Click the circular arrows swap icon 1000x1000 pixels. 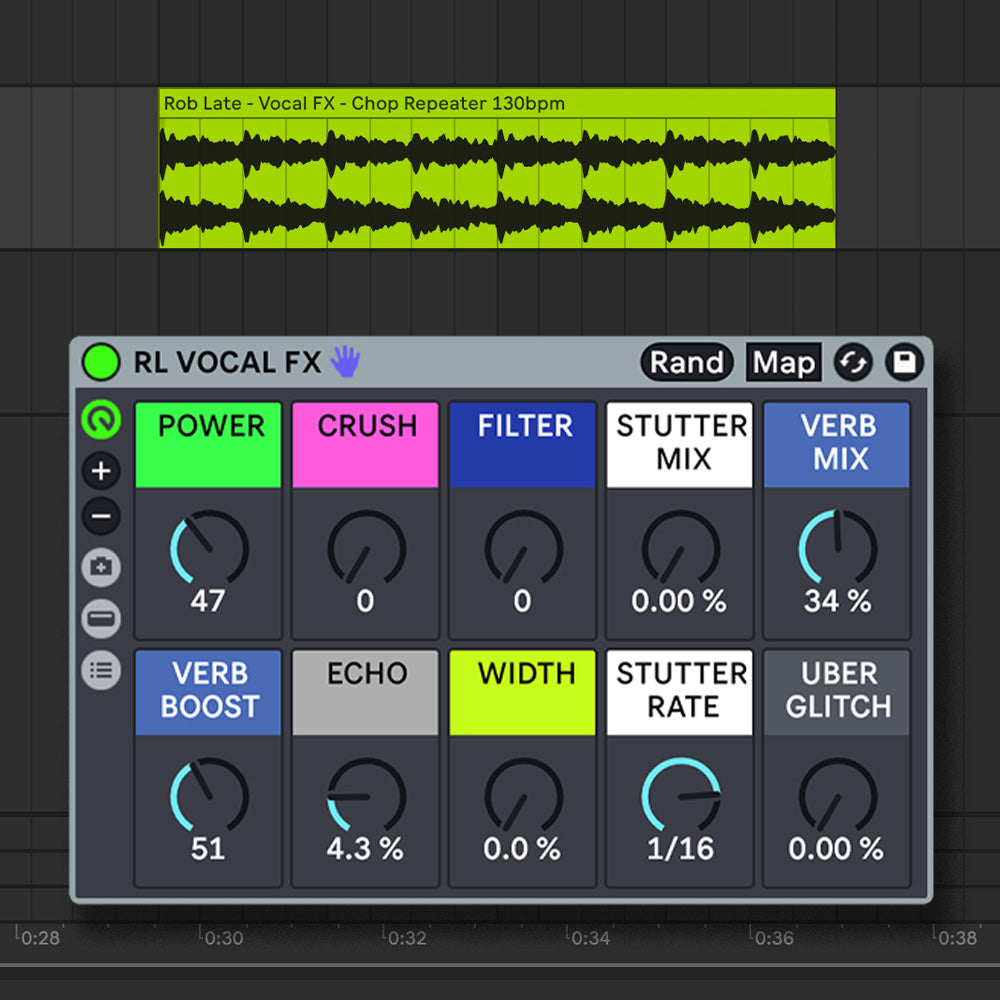coord(853,362)
